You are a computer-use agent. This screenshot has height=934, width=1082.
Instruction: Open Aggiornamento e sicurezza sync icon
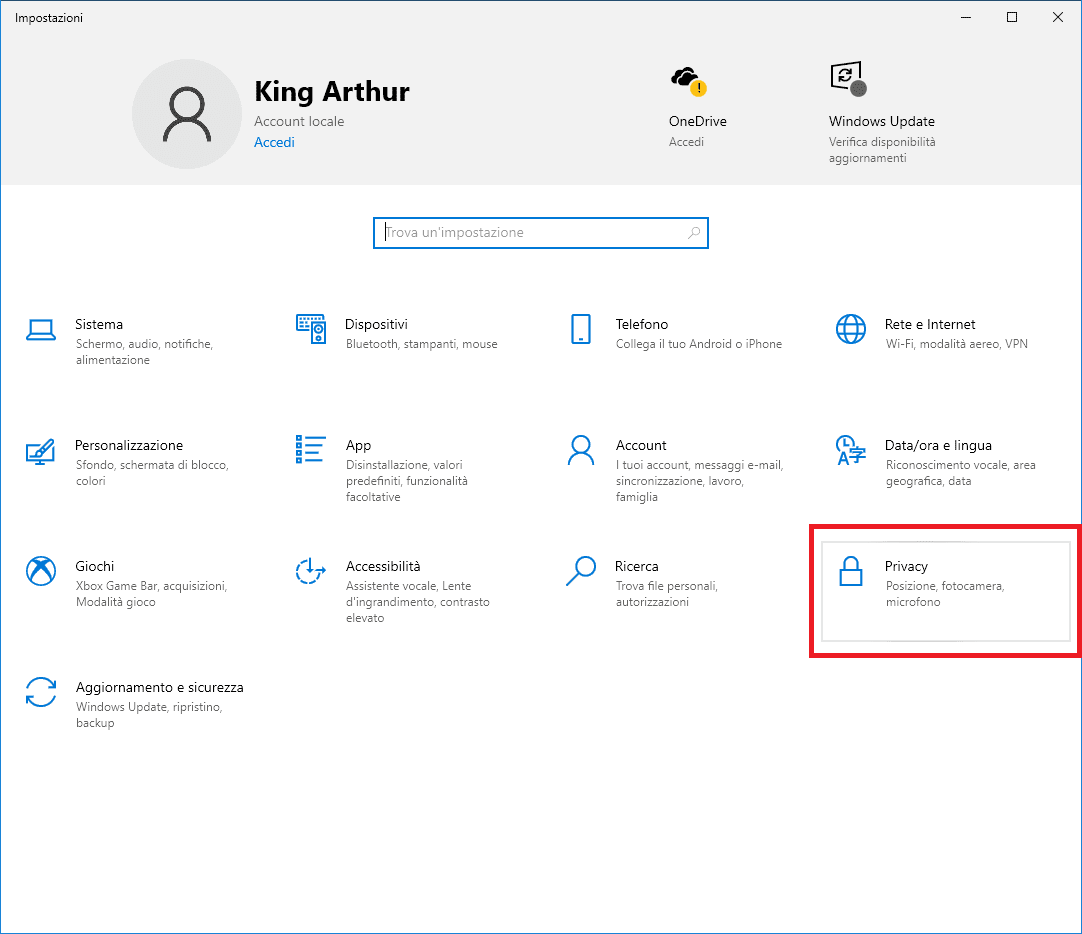40,692
